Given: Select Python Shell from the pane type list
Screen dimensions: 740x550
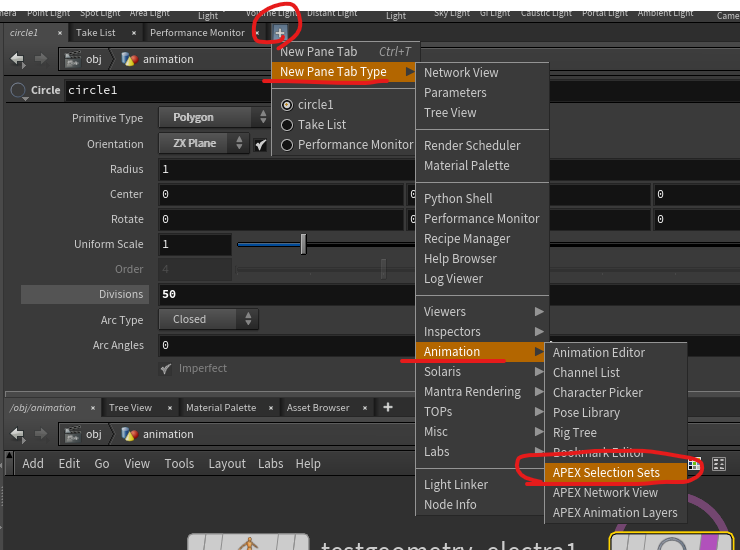Looking at the screenshot, I should tap(458, 199).
